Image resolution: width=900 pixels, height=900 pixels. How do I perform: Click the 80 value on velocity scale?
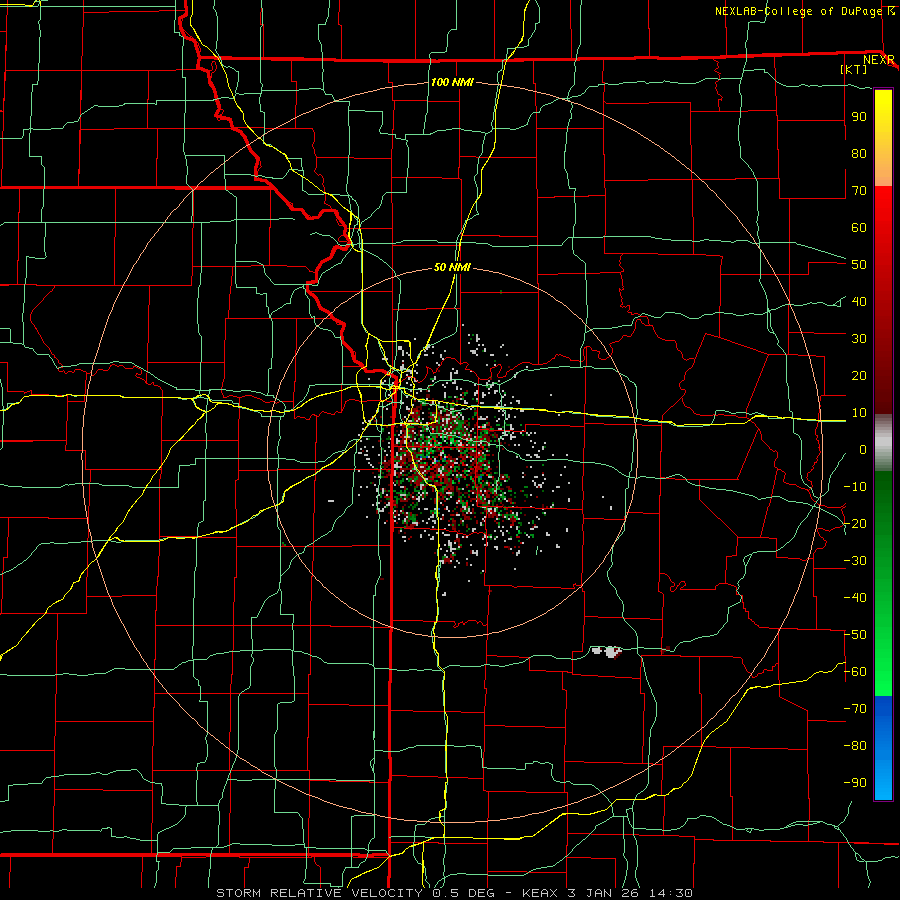point(859,153)
